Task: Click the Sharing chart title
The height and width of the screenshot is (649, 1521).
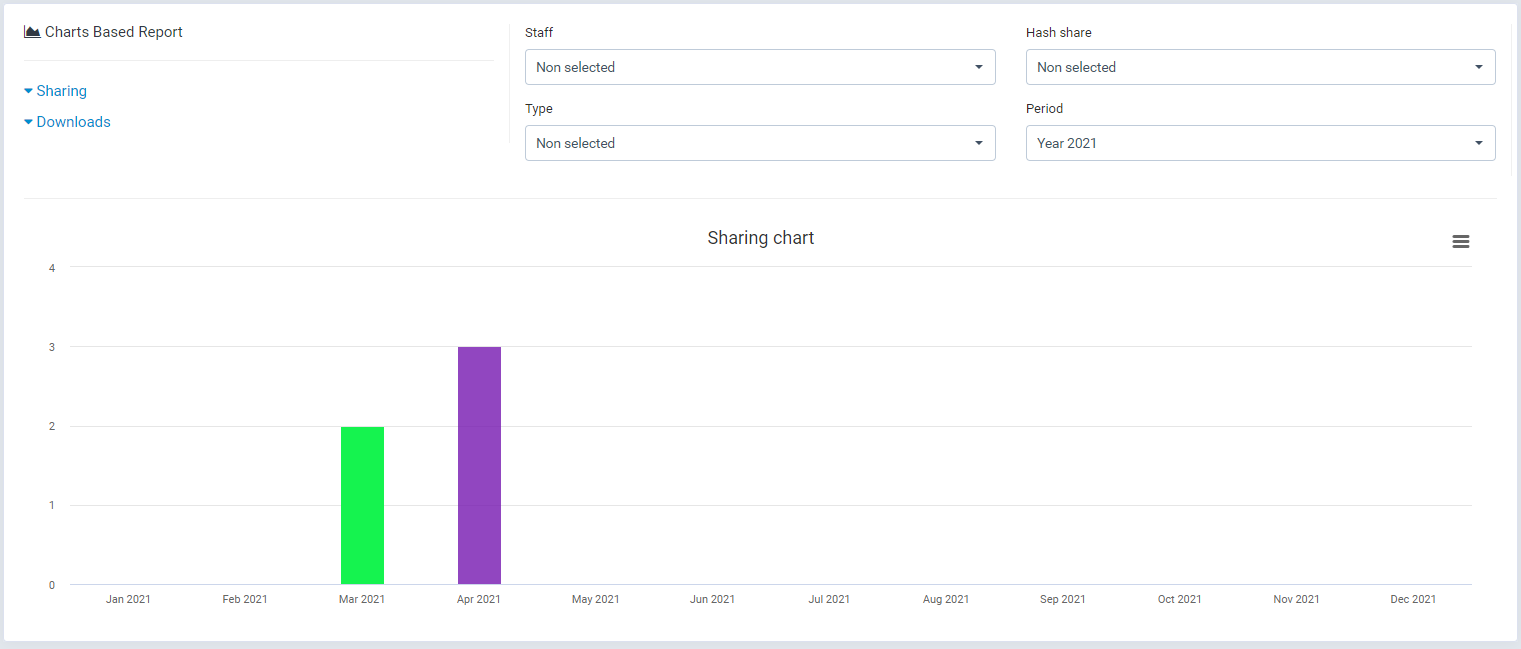Action: pos(760,238)
